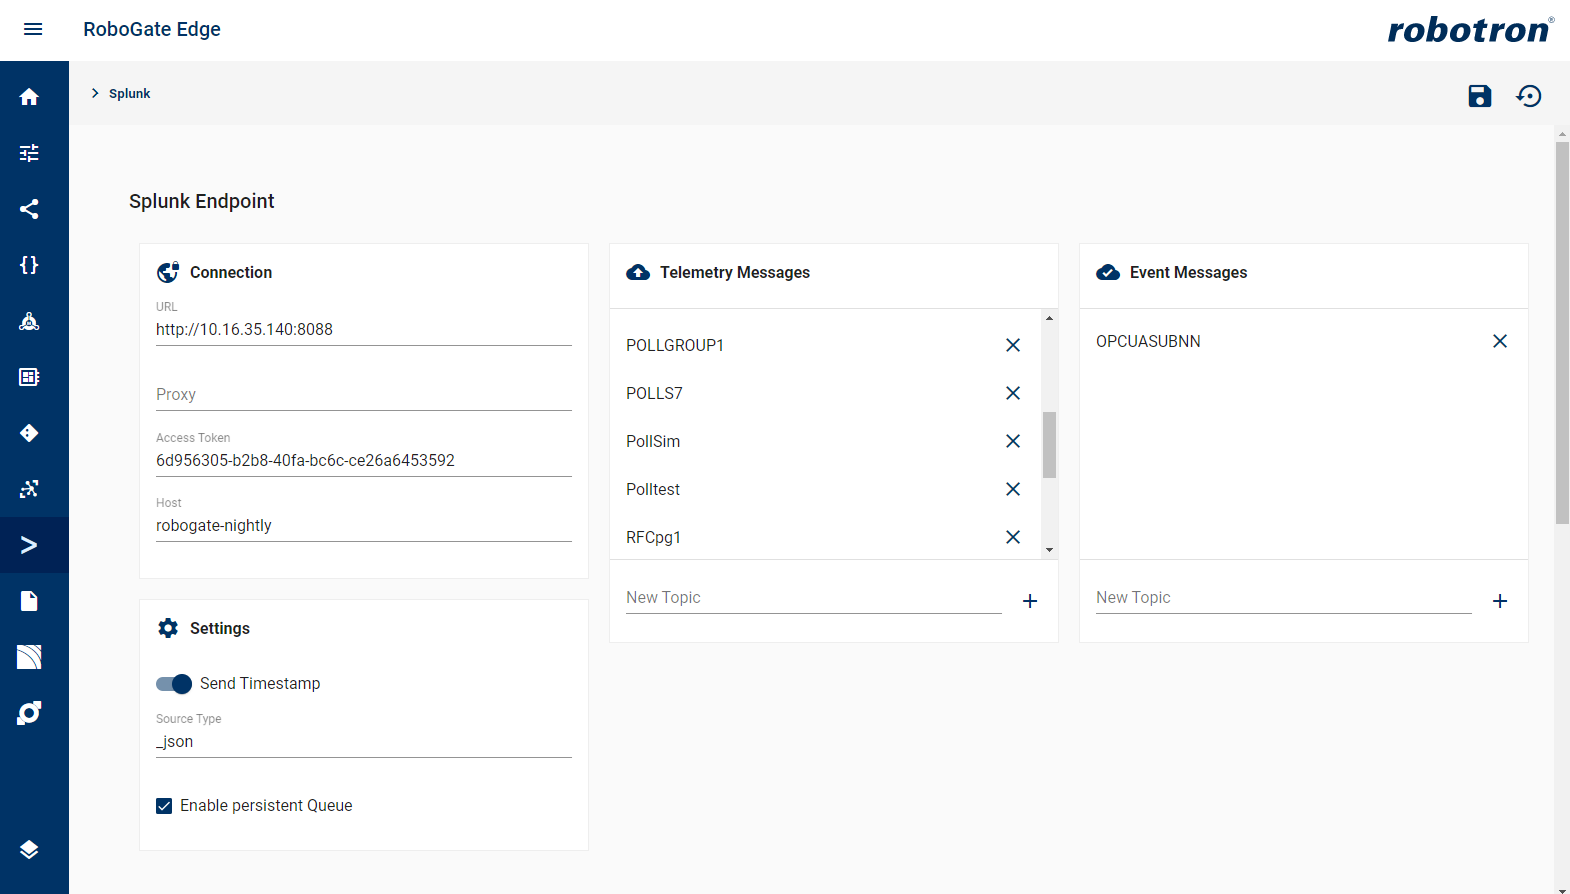Click the Connection globe icon
Screen dimensions: 1570x894
point(168,272)
